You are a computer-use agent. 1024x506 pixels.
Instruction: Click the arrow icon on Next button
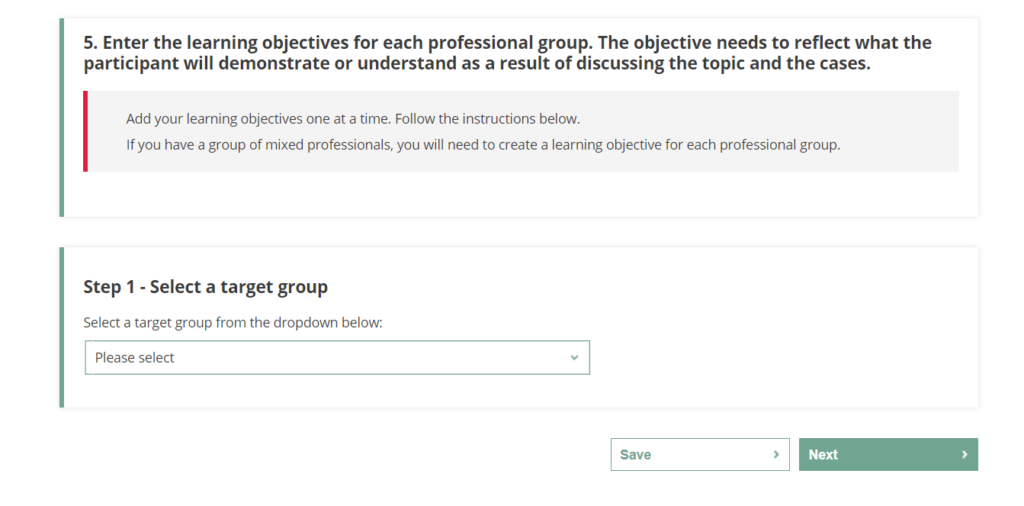point(964,454)
